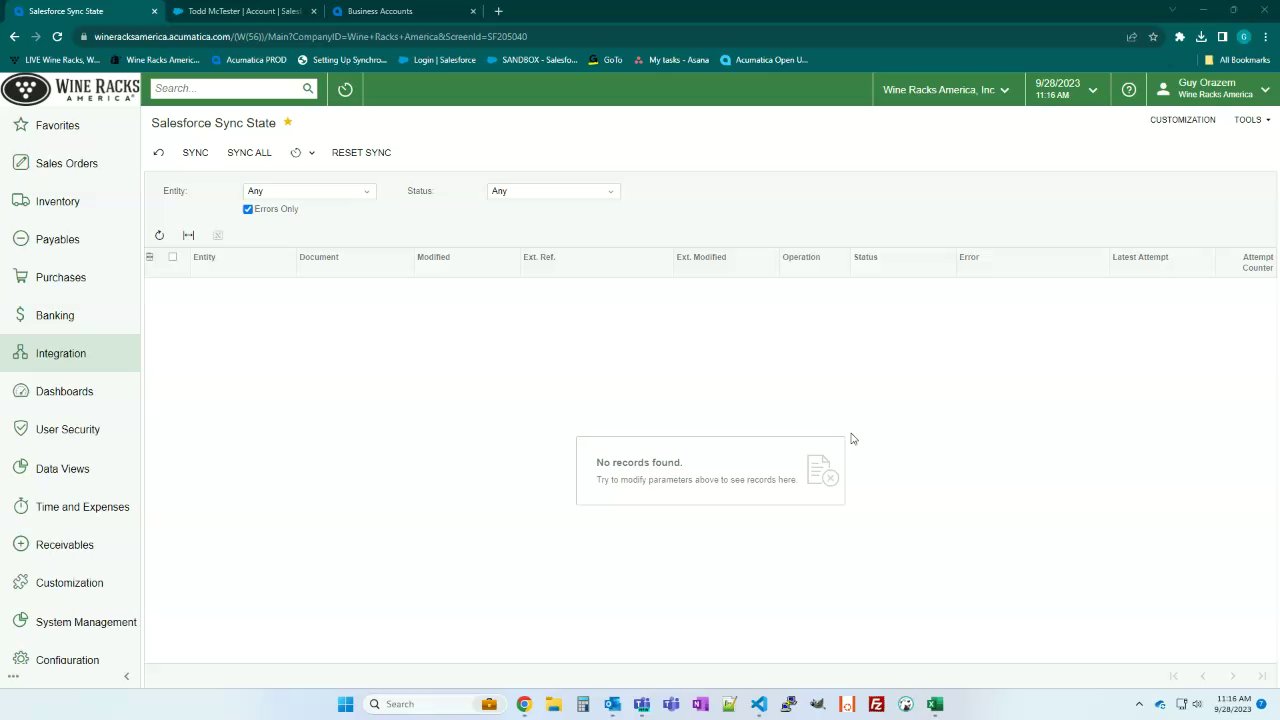Open the business date 9/28/2023 dropdown

[1066, 89]
